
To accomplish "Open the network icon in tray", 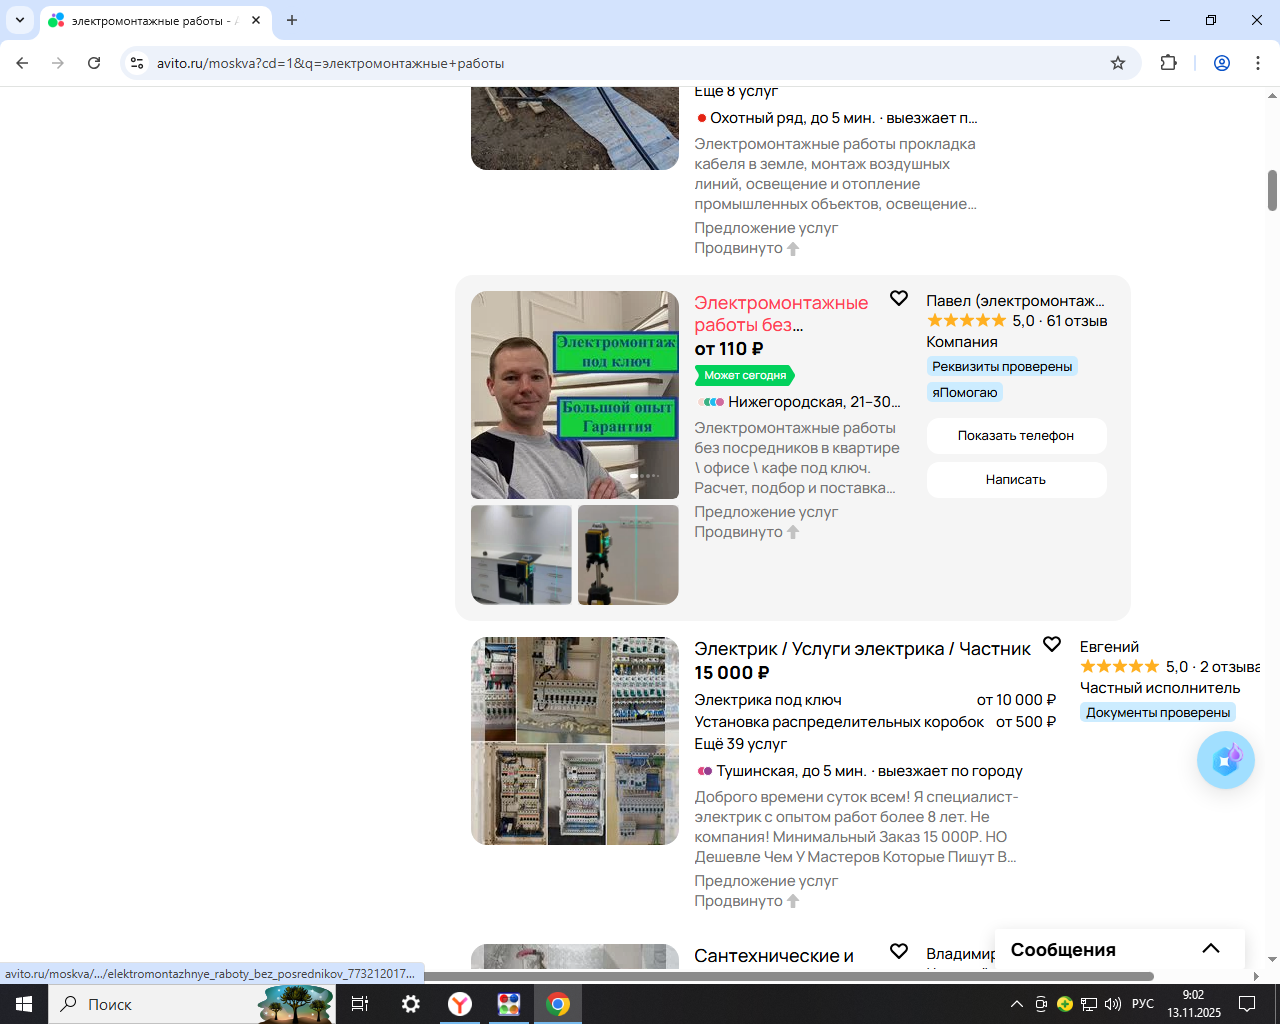I will (x=1089, y=1004).
